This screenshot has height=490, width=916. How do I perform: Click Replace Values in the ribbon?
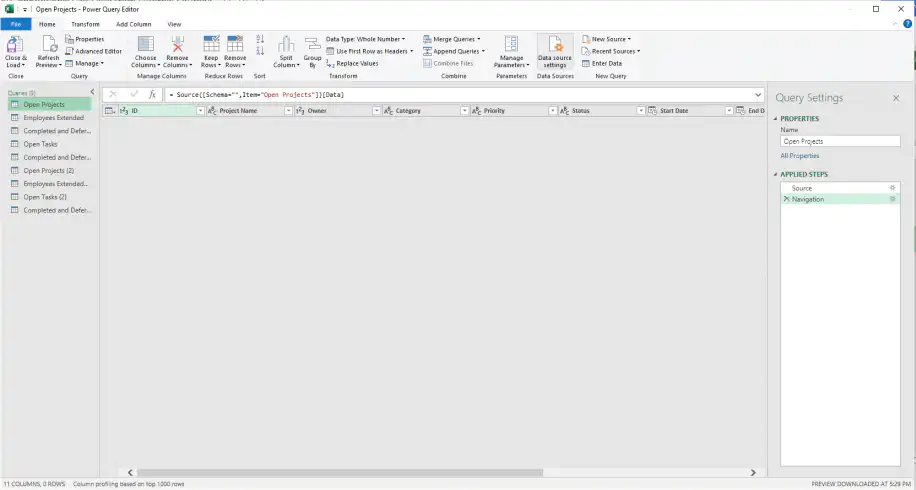pos(352,64)
